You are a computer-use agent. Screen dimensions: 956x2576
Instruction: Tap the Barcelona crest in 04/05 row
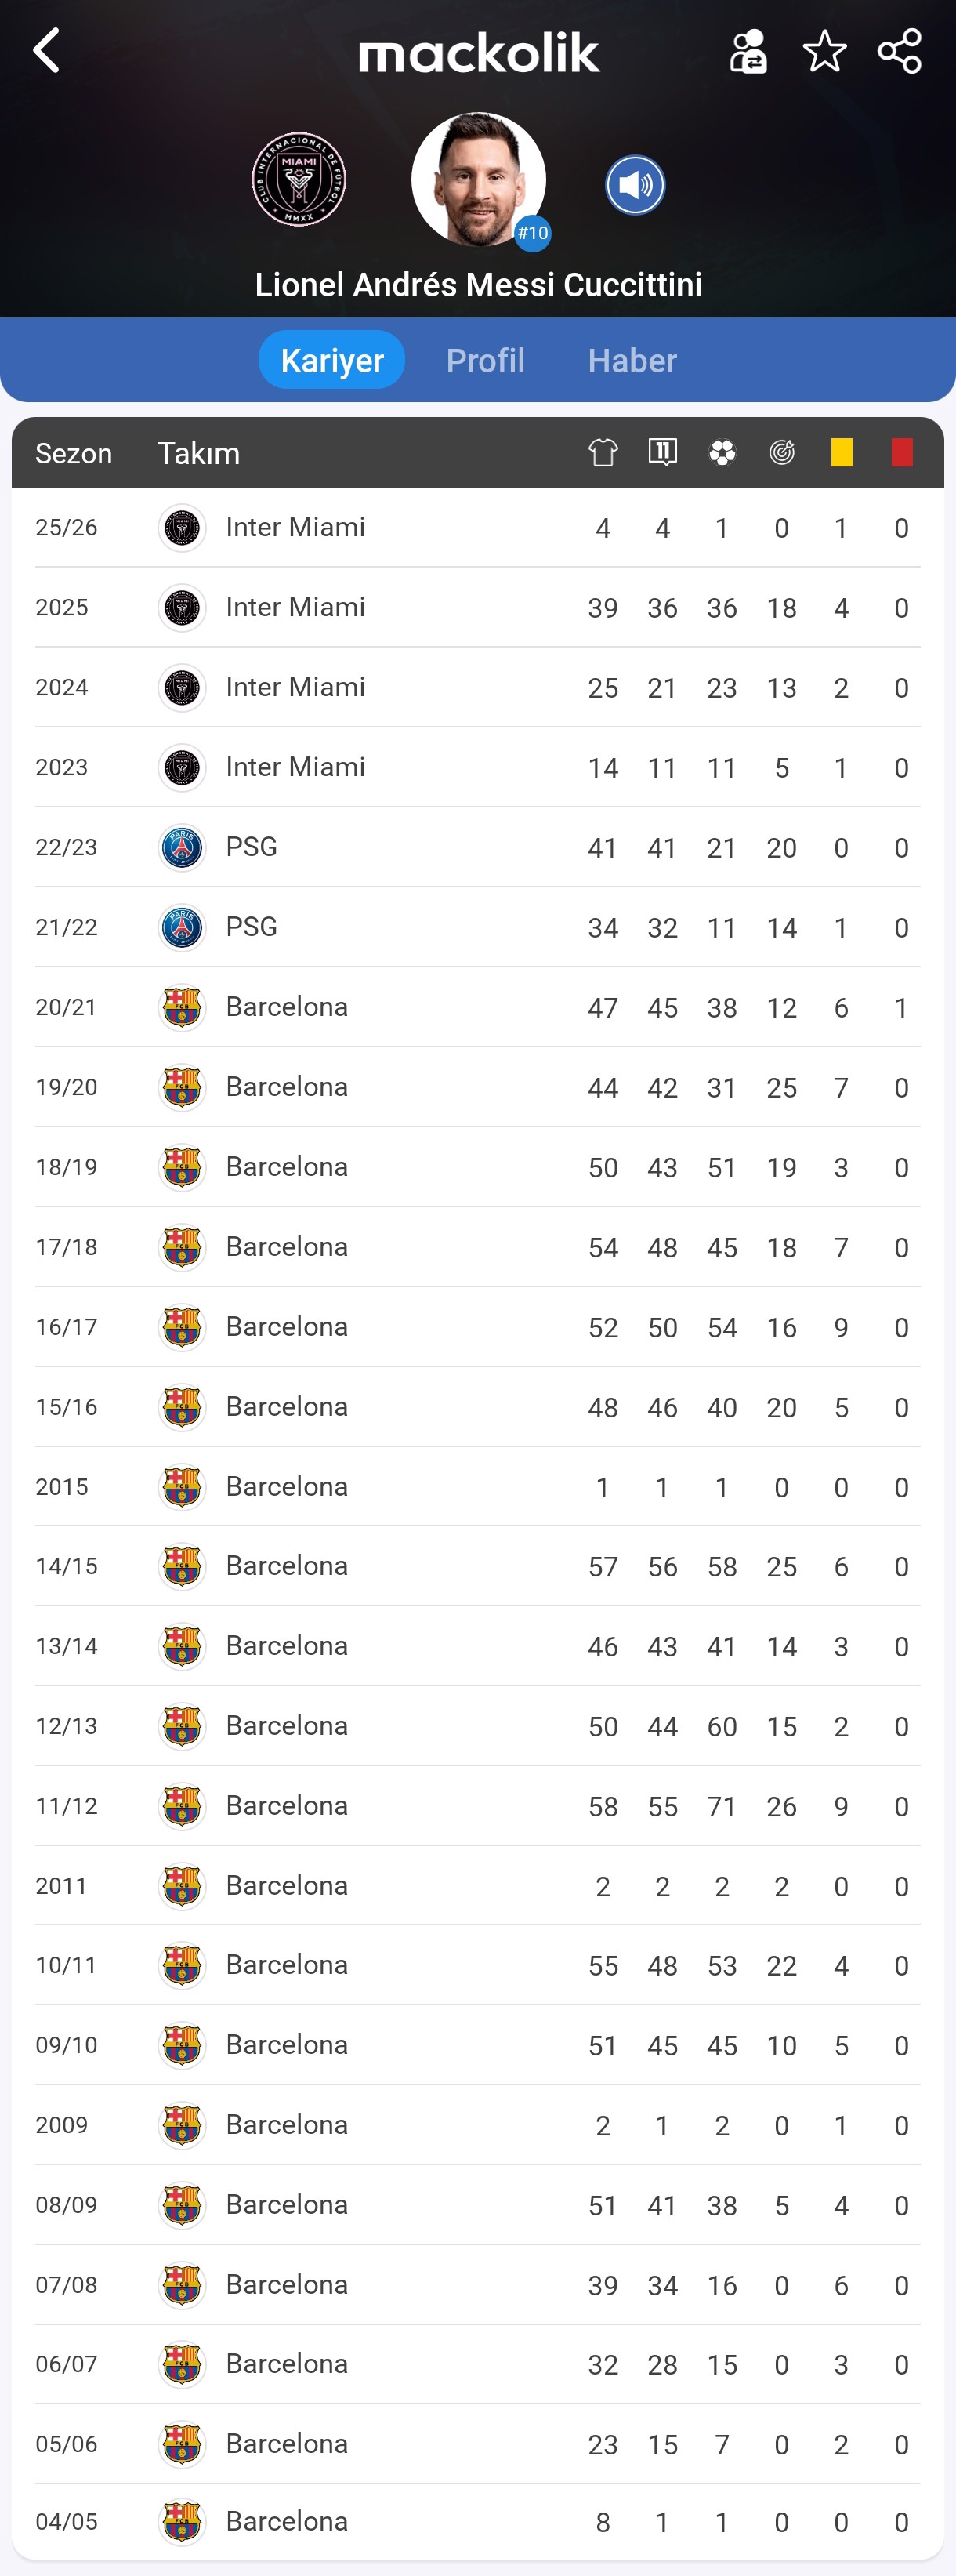(x=182, y=2522)
